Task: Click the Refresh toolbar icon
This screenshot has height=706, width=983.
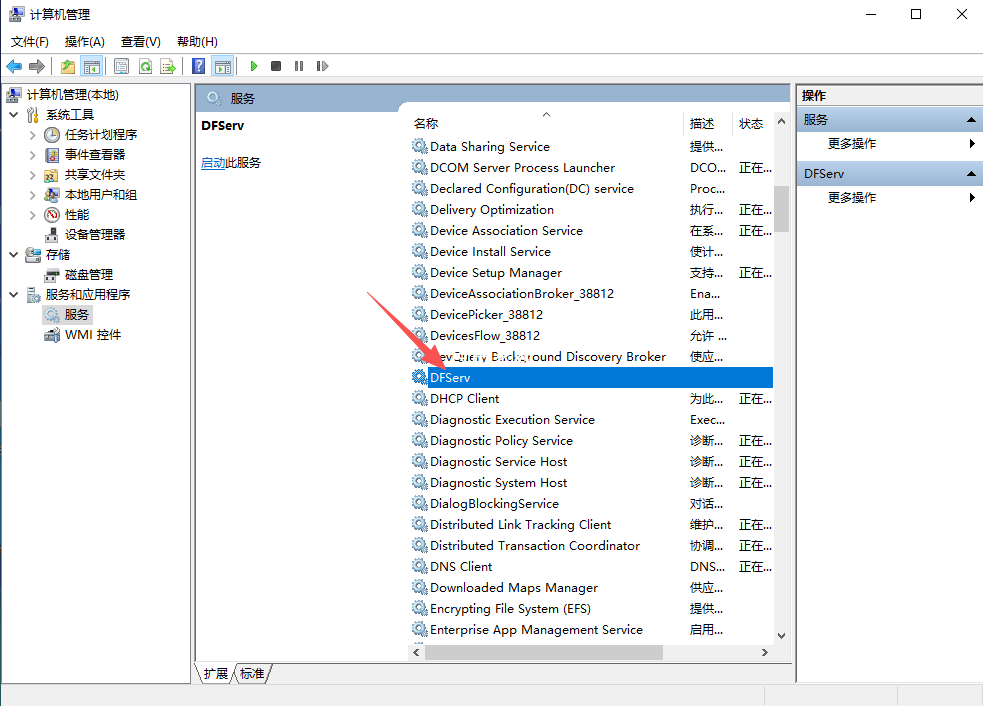Action: coord(145,66)
